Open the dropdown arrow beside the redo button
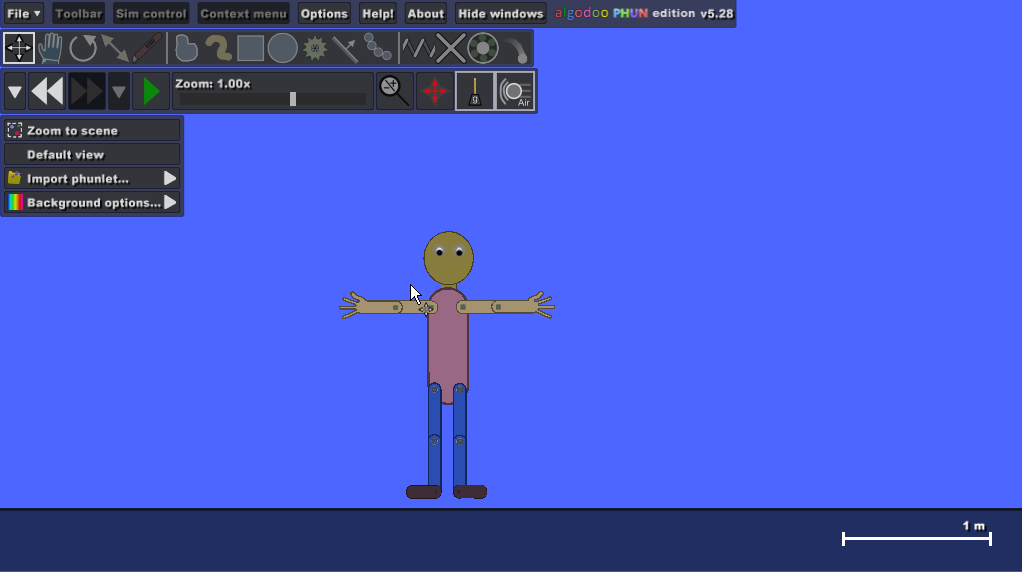The image size is (1022, 572). coord(119,91)
